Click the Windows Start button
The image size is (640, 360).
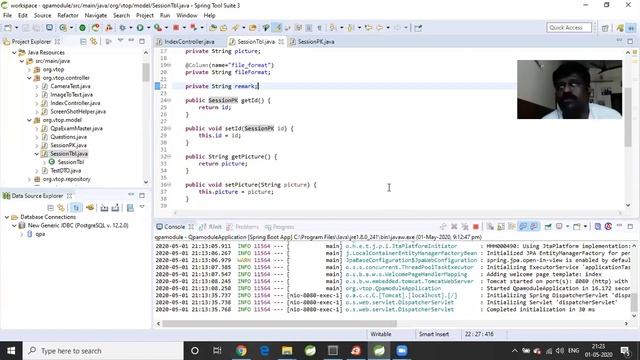pyautogui.click(x=11, y=351)
